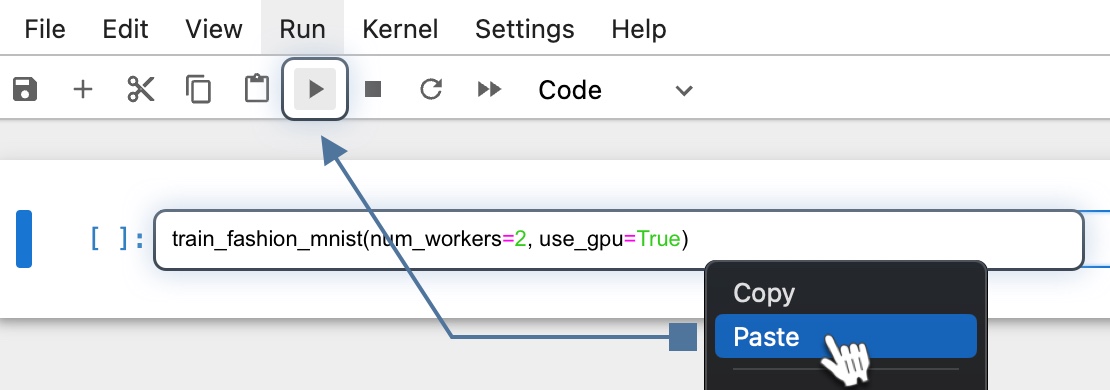
Task: Insert a new cell with the plus icon
Action: pyautogui.click(x=83, y=90)
